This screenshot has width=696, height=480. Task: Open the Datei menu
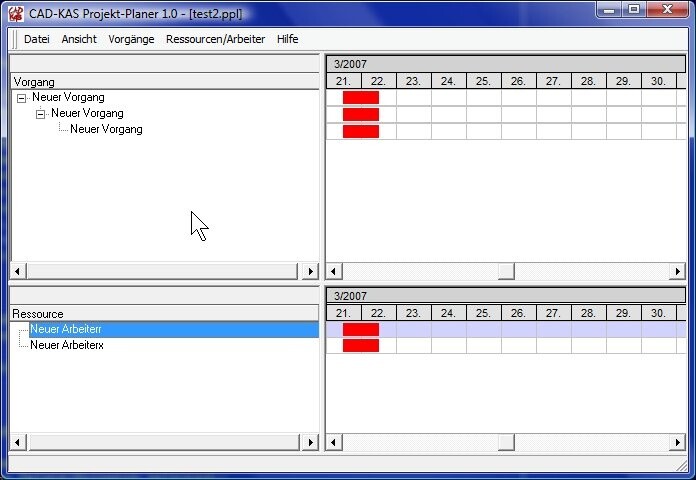coord(36,39)
